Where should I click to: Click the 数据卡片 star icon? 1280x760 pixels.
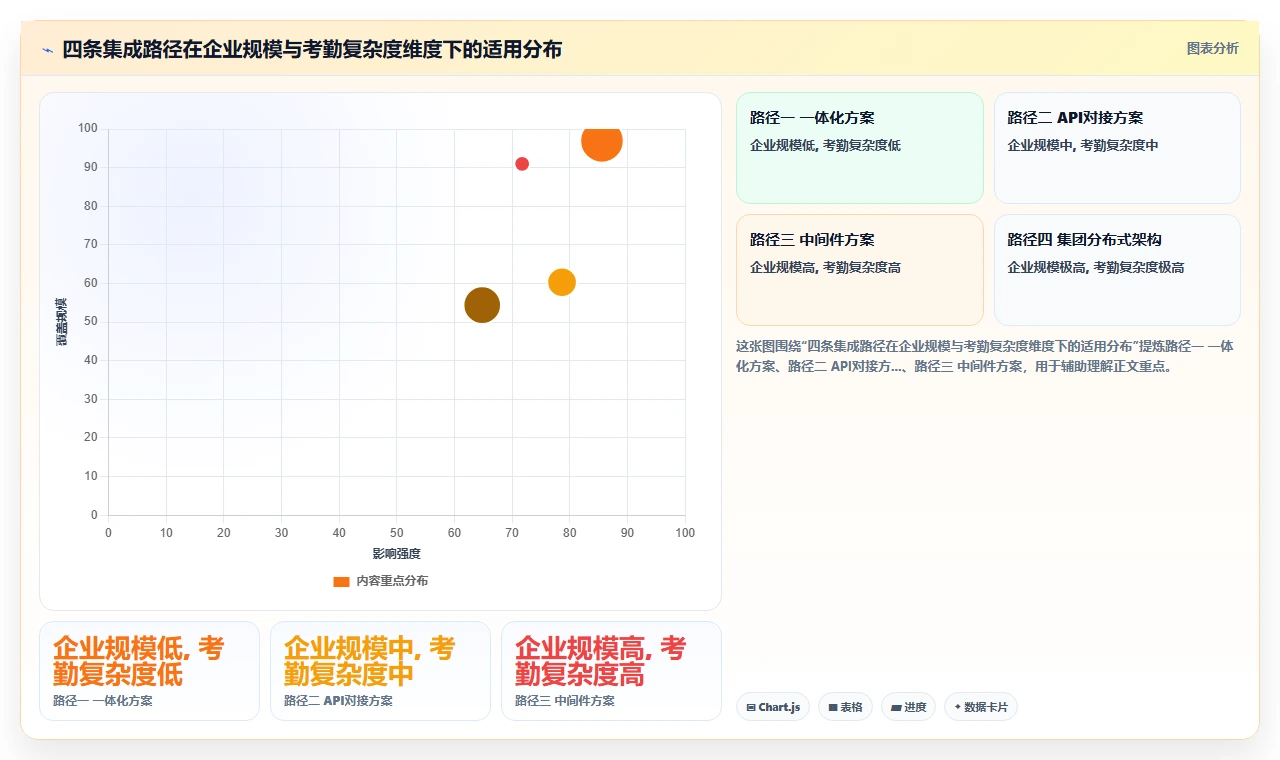coord(957,707)
